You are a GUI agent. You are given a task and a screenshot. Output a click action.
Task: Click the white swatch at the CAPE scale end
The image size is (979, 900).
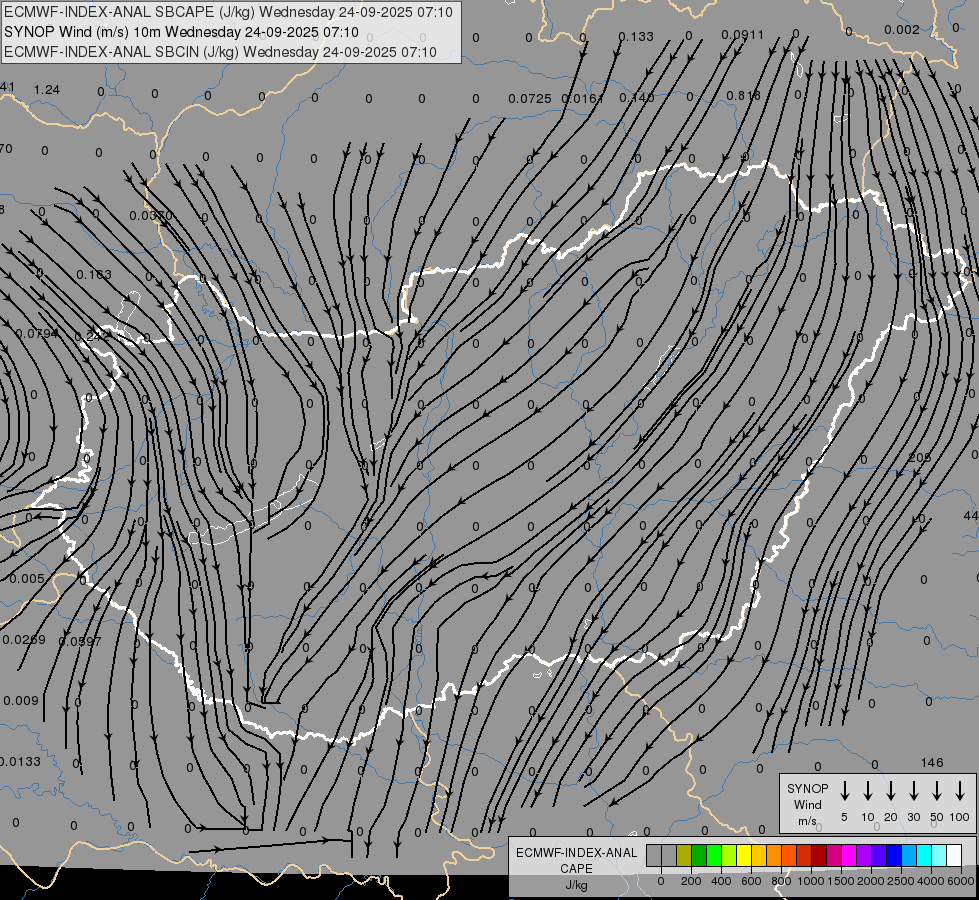(x=954, y=855)
